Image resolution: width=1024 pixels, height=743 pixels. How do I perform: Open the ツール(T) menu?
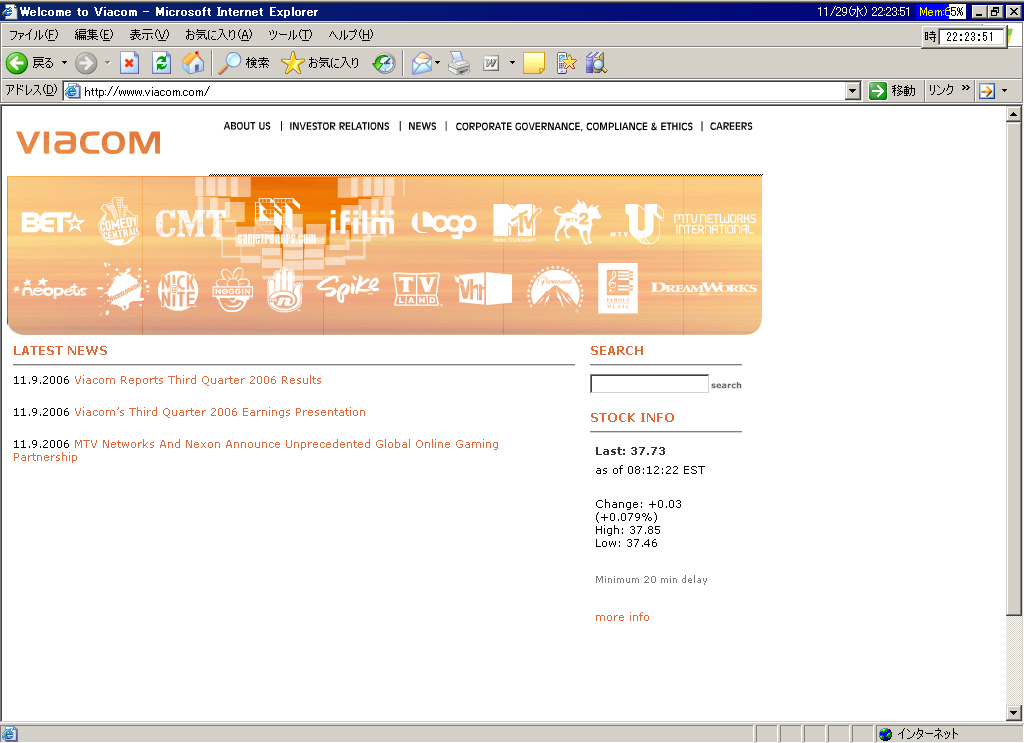289,35
